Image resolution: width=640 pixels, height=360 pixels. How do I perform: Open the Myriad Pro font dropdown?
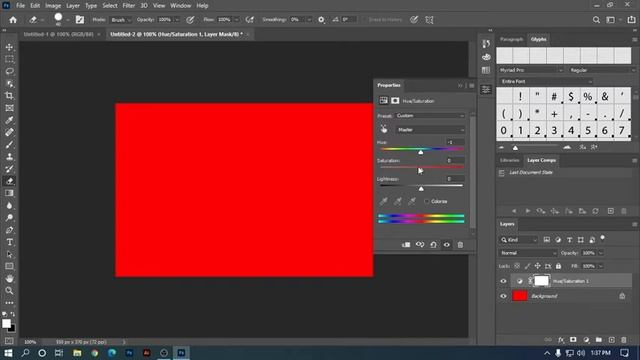coord(531,70)
